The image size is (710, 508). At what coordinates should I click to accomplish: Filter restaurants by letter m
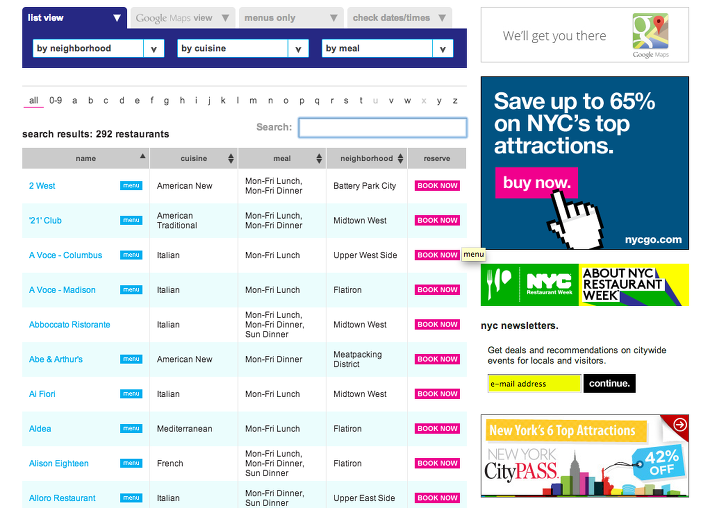(x=253, y=101)
